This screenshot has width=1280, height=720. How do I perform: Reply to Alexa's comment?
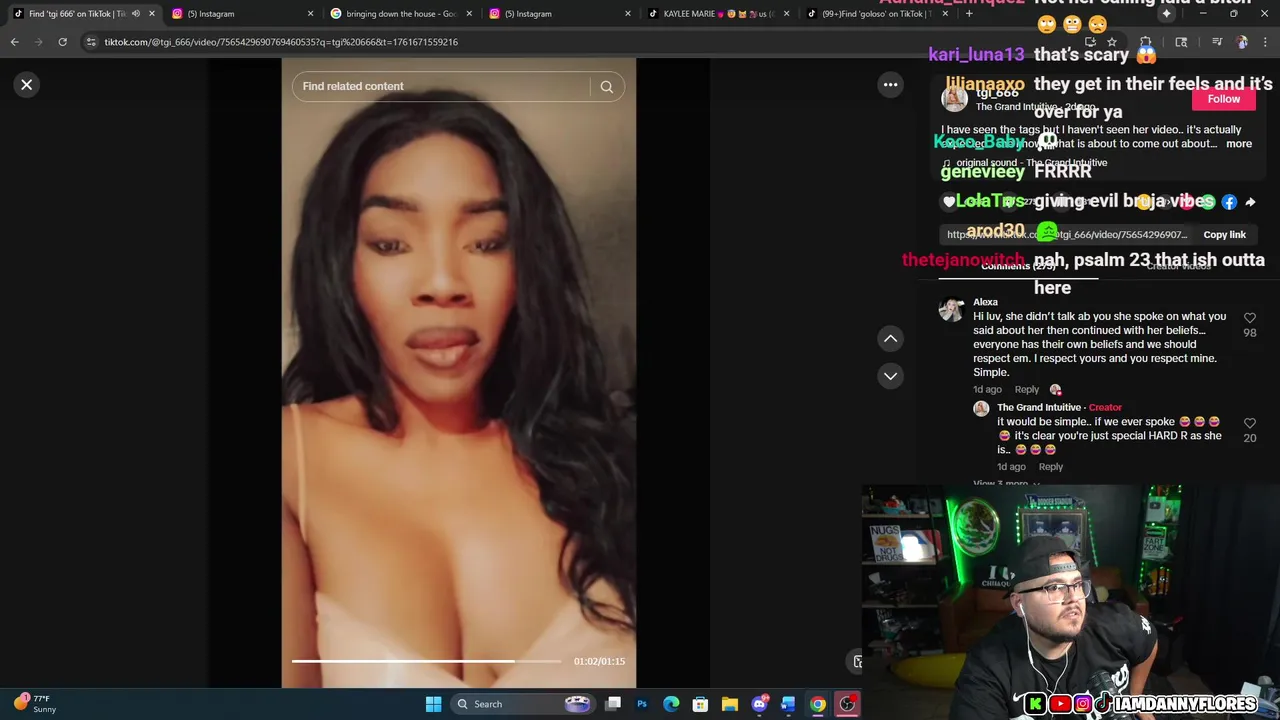pyautogui.click(x=1026, y=390)
